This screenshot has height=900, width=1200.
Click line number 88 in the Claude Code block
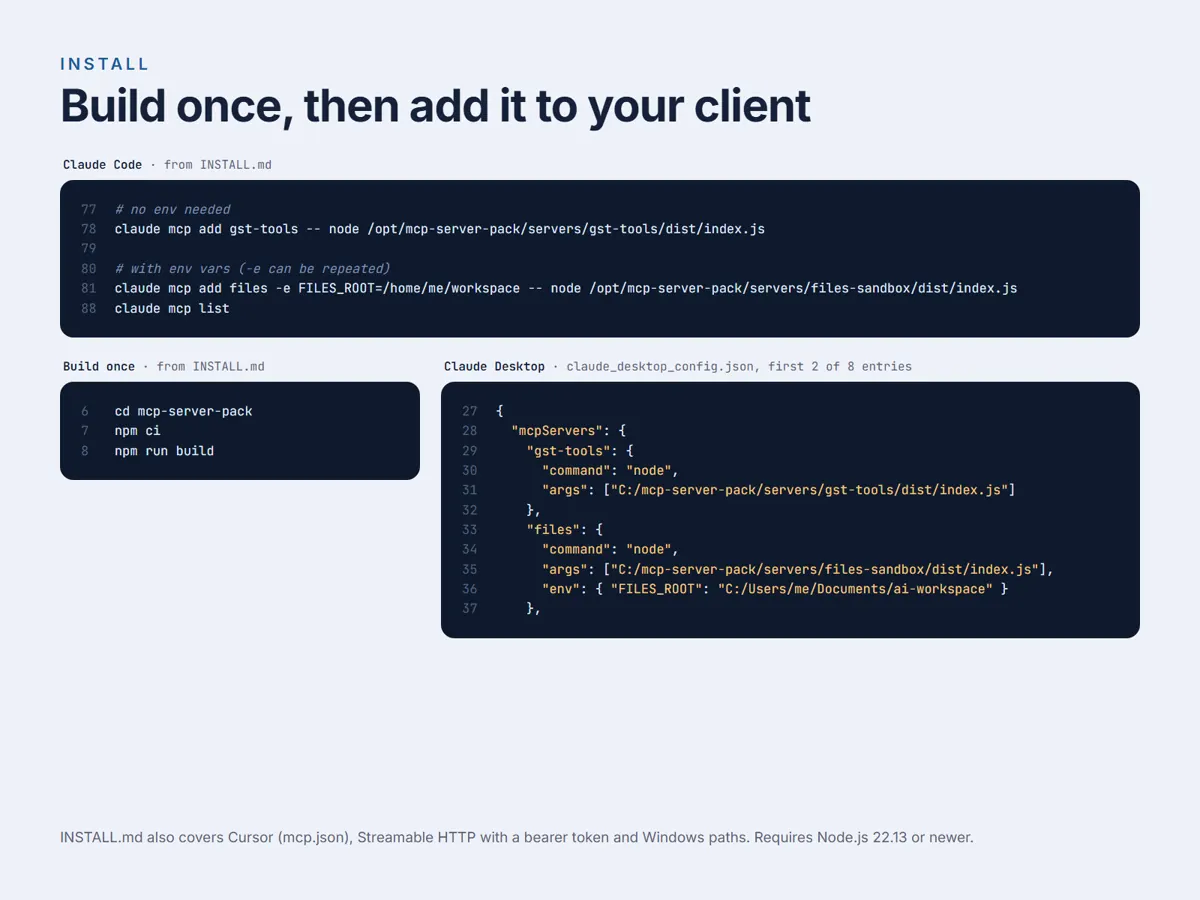(x=89, y=308)
